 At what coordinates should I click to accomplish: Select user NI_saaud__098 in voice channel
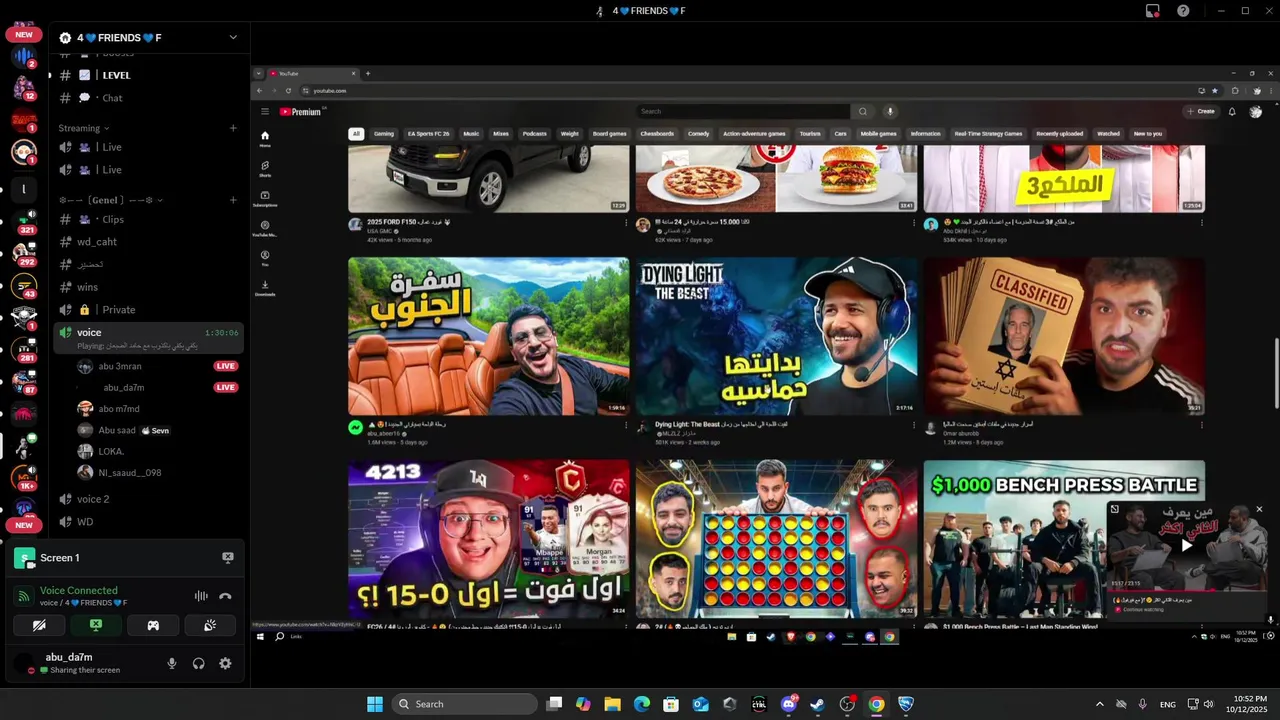click(x=158, y=472)
